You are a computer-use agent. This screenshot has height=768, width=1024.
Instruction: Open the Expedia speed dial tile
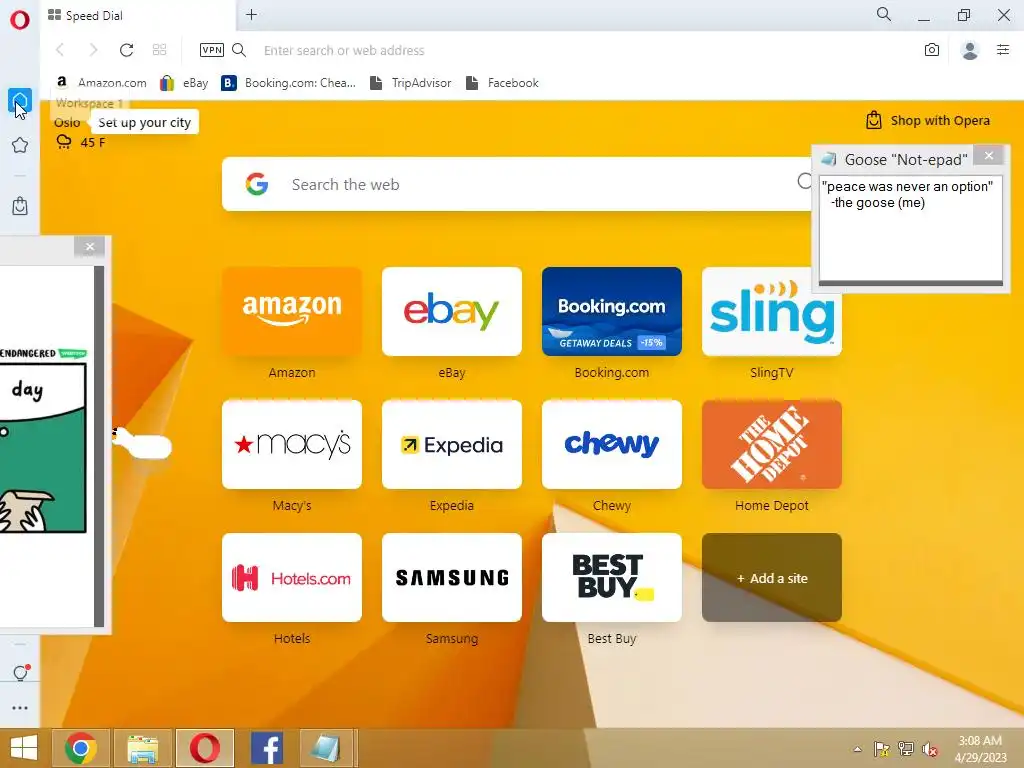coord(452,445)
